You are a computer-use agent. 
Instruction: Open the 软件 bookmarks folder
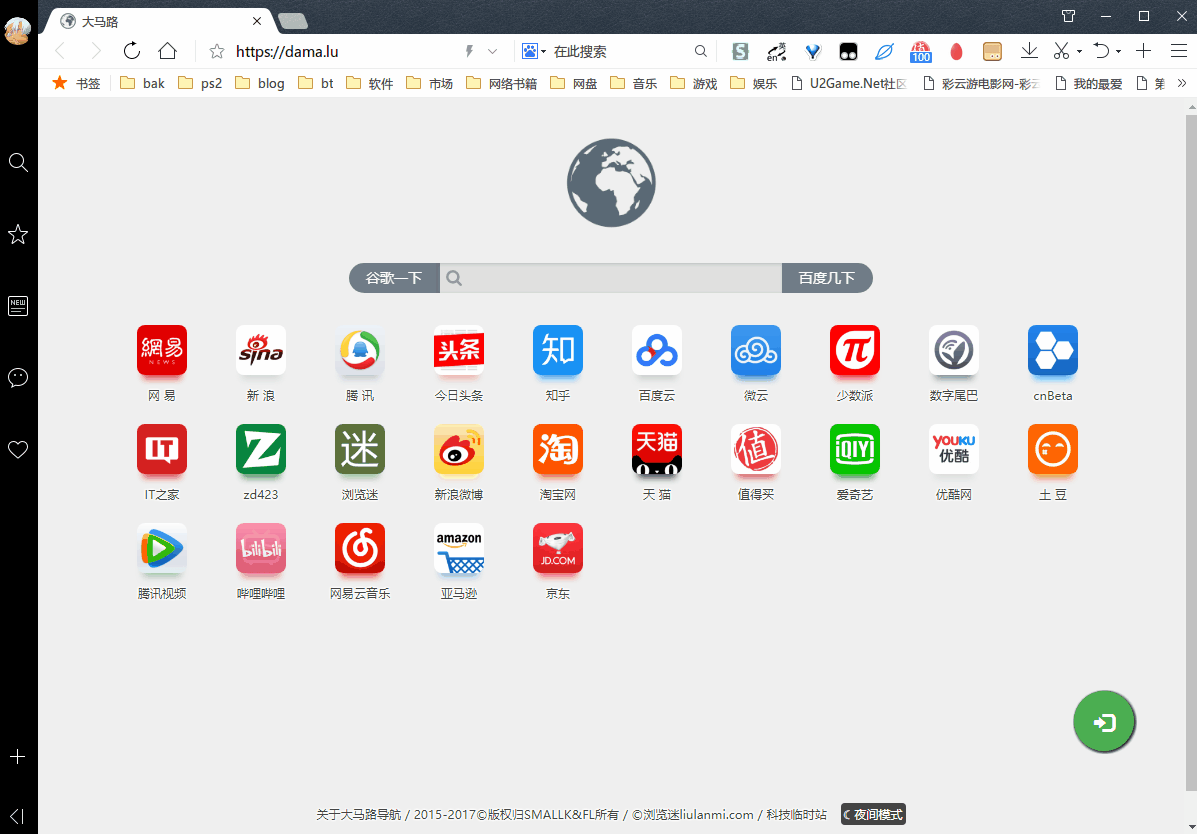(370, 83)
